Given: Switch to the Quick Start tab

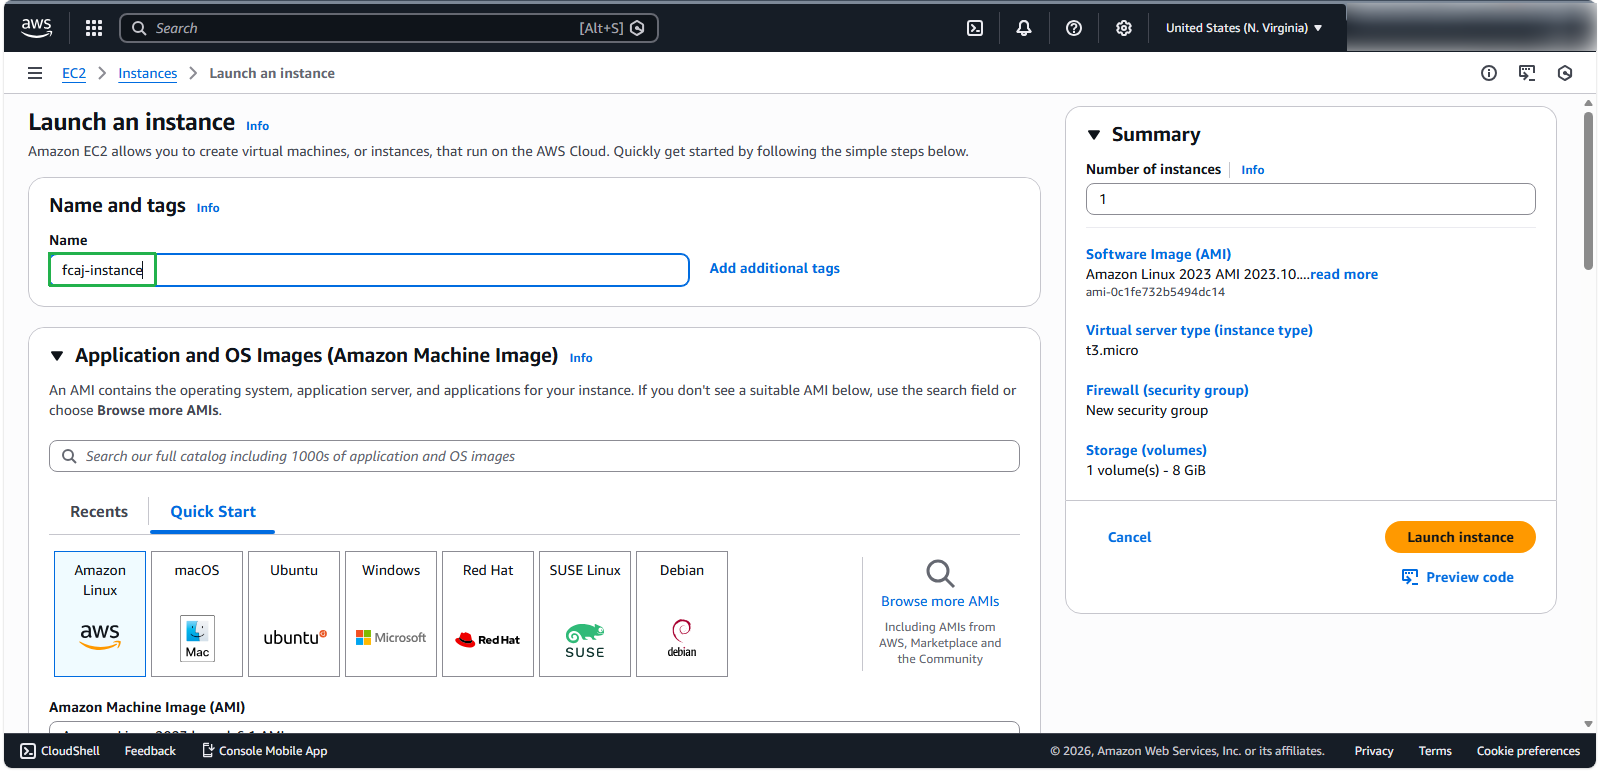Looking at the screenshot, I should click(213, 512).
